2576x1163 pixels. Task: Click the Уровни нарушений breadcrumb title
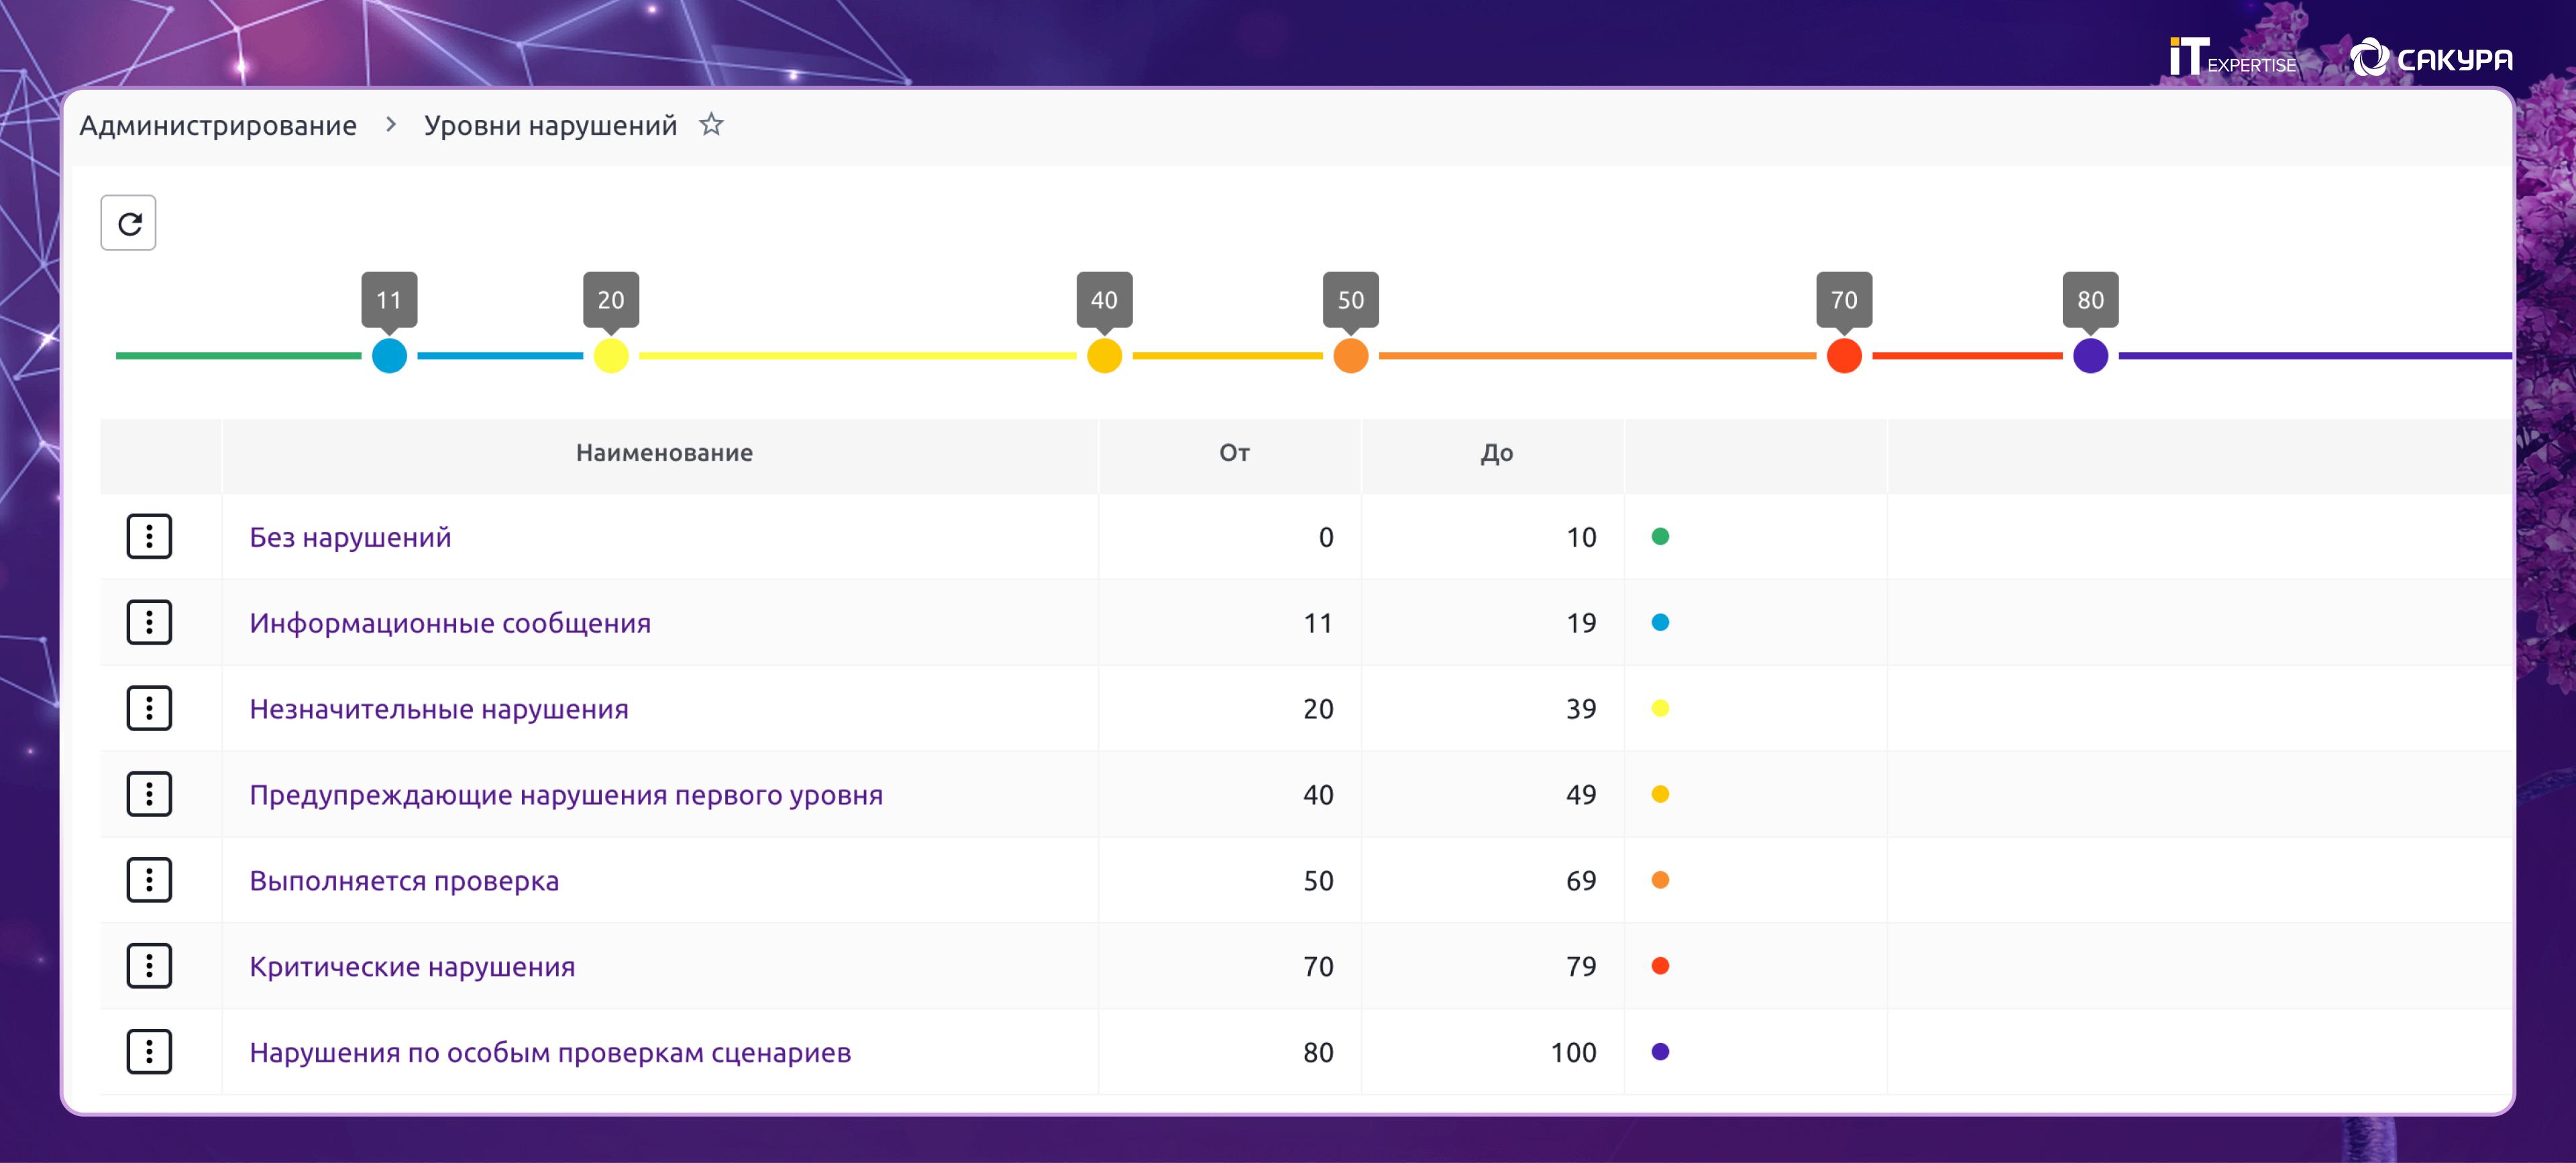click(x=550, y=126)
